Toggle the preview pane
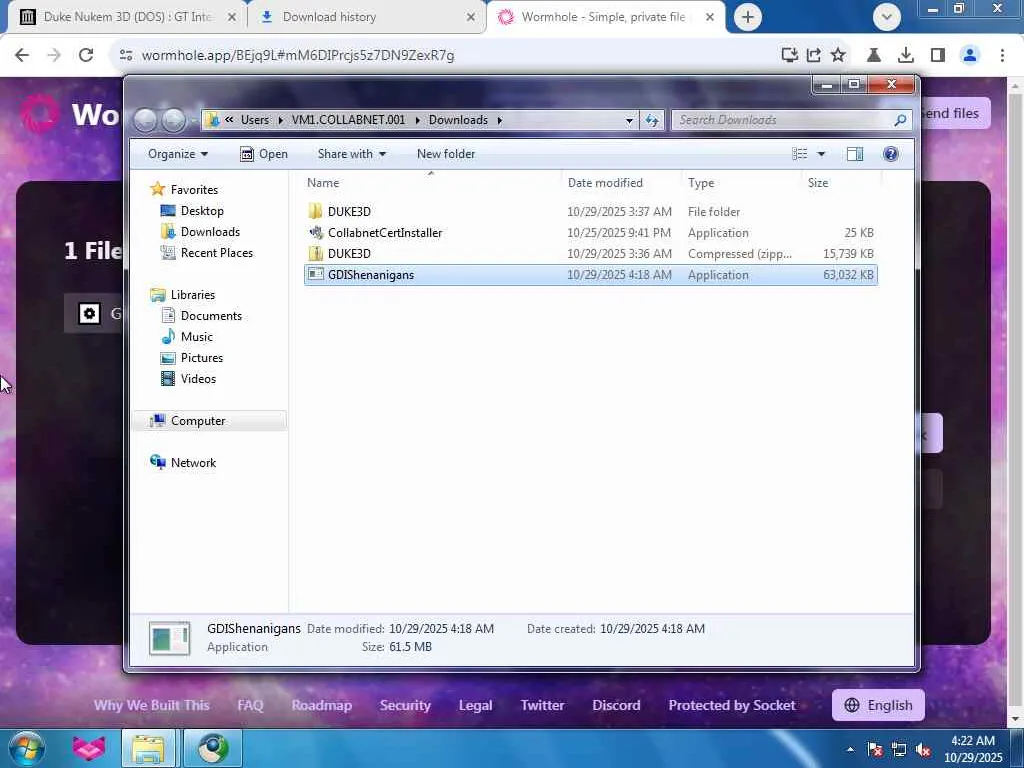 [854, 154]
